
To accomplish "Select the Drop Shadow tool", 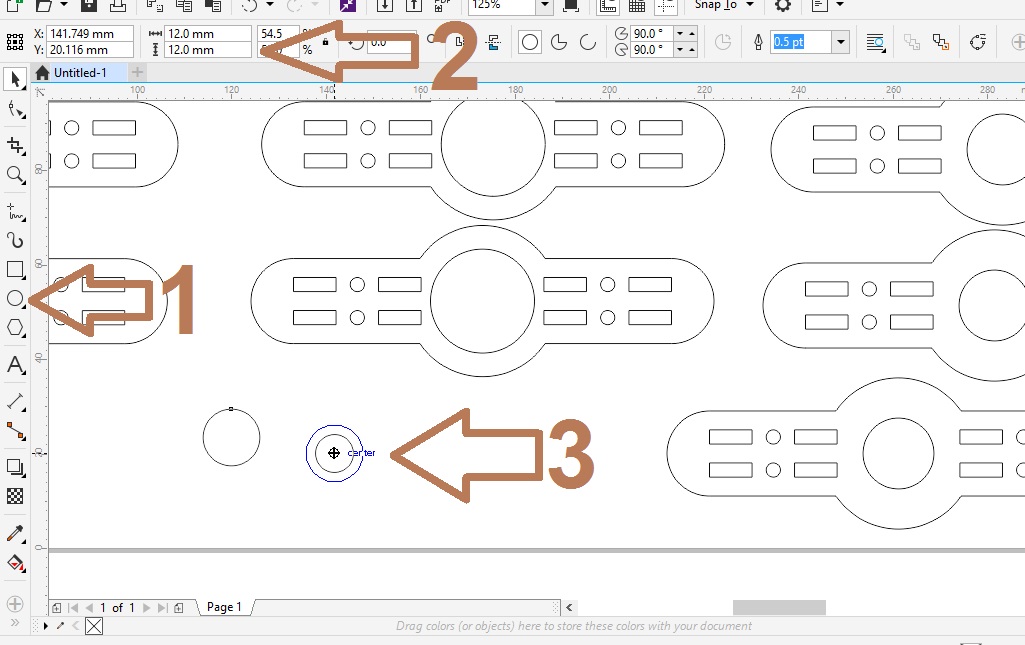I will click(15, 467).
